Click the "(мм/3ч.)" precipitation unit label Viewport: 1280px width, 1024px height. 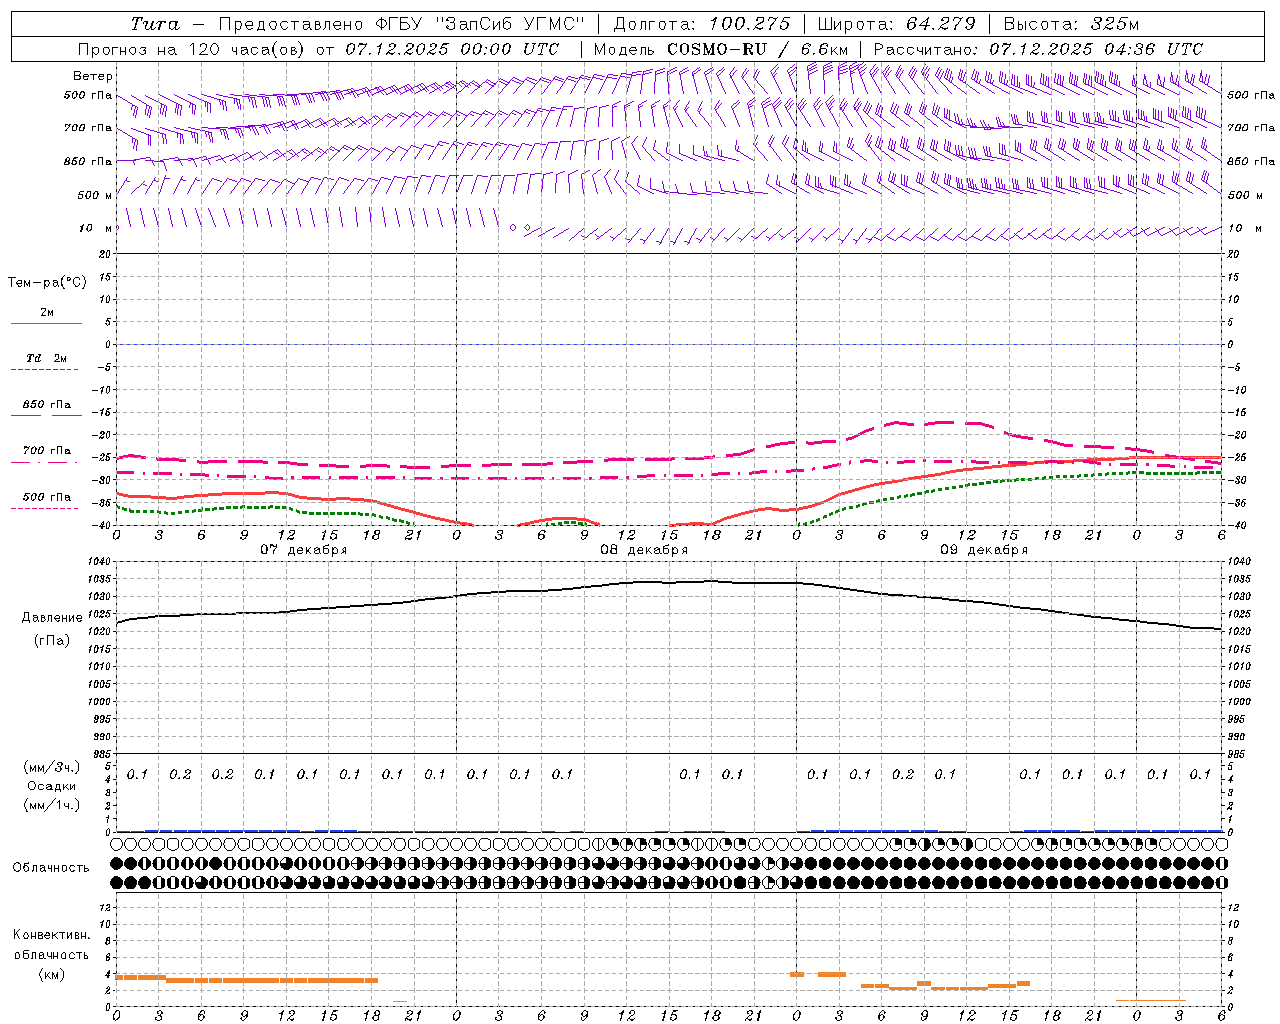(52, 767)
